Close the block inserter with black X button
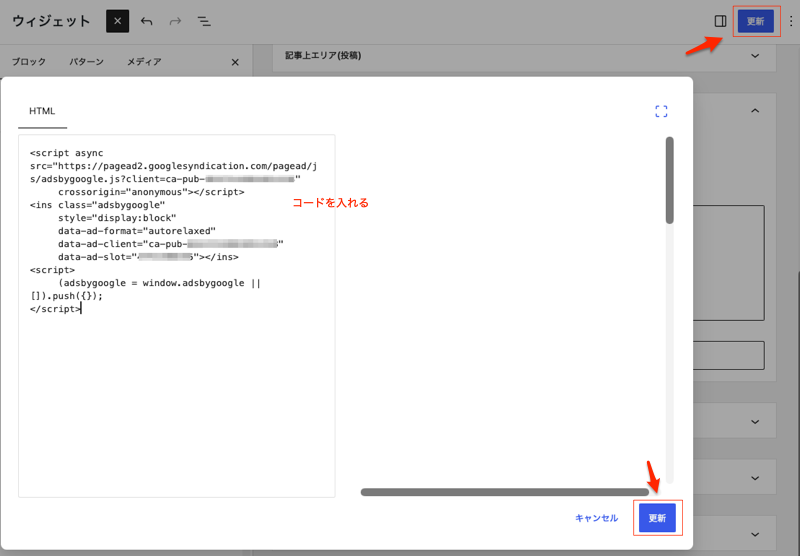This screenshot has width=800, height=556. (x=117, y=21)
